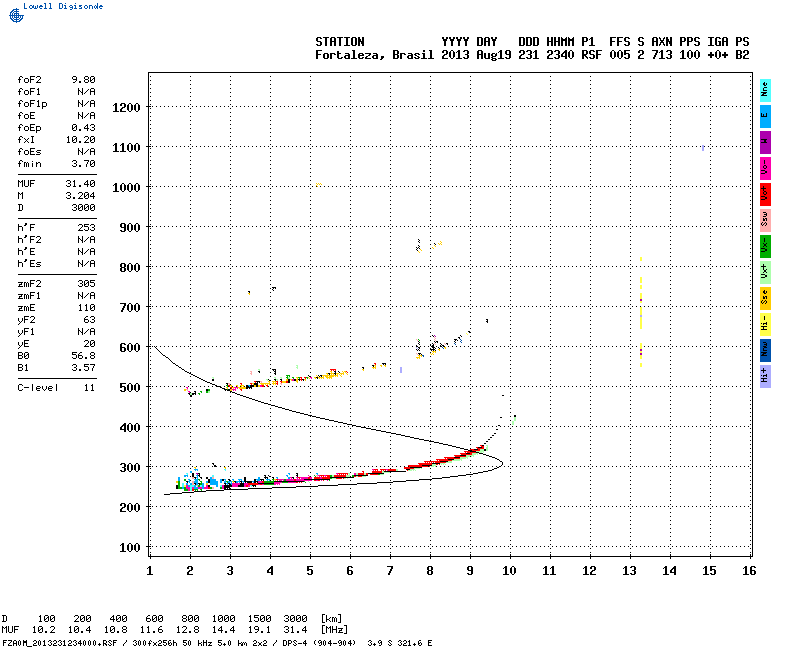This screenshot has height=650, width=800.
Task: Select the lavender Hi+ legend swatch
Action: (x=765, y=377)
